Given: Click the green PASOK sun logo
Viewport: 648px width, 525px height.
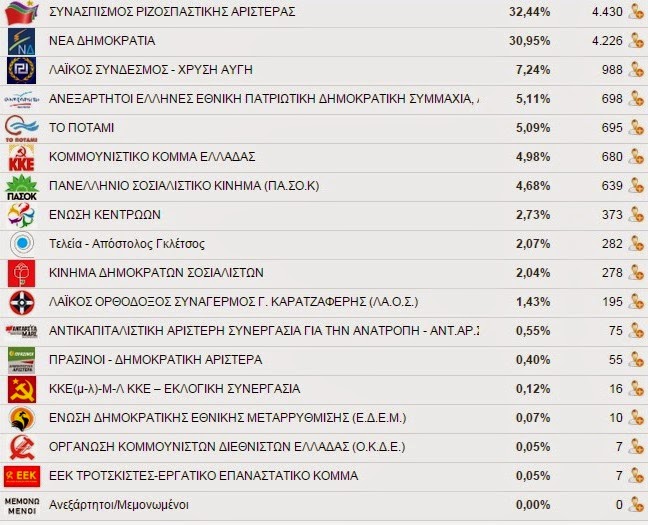Looking at the screenshot, I should 21,187.
